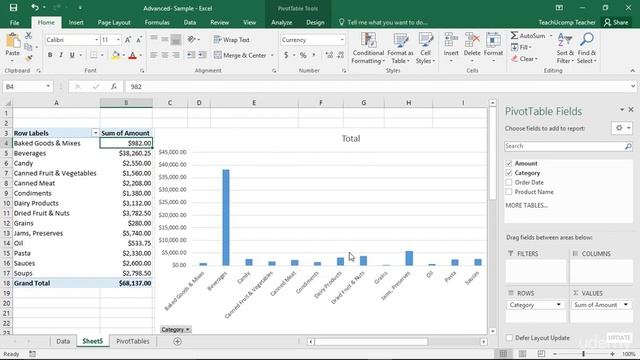Image resolution: width=640 pixels, height=360 pixels.
Task: Open Find & Select
Action: click(x=587, y=48)
